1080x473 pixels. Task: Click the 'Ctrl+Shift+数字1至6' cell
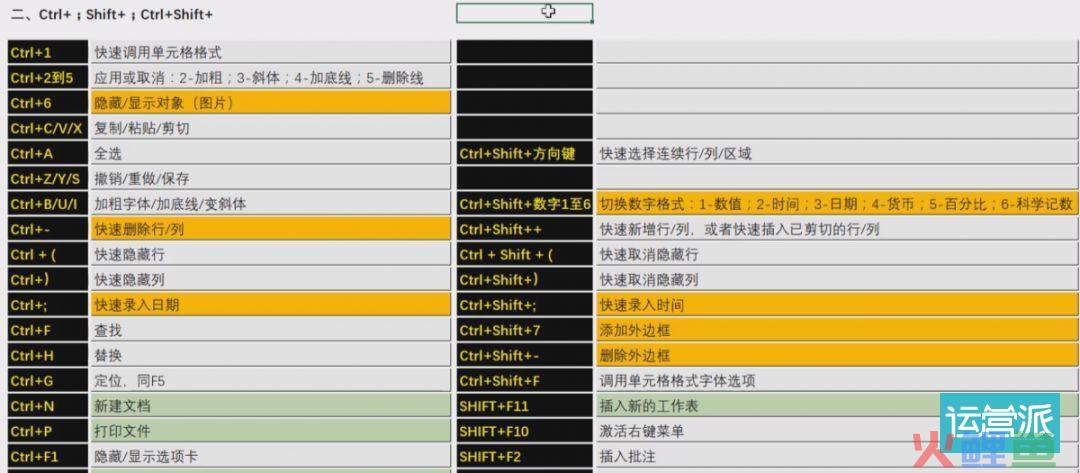(524, 204)
